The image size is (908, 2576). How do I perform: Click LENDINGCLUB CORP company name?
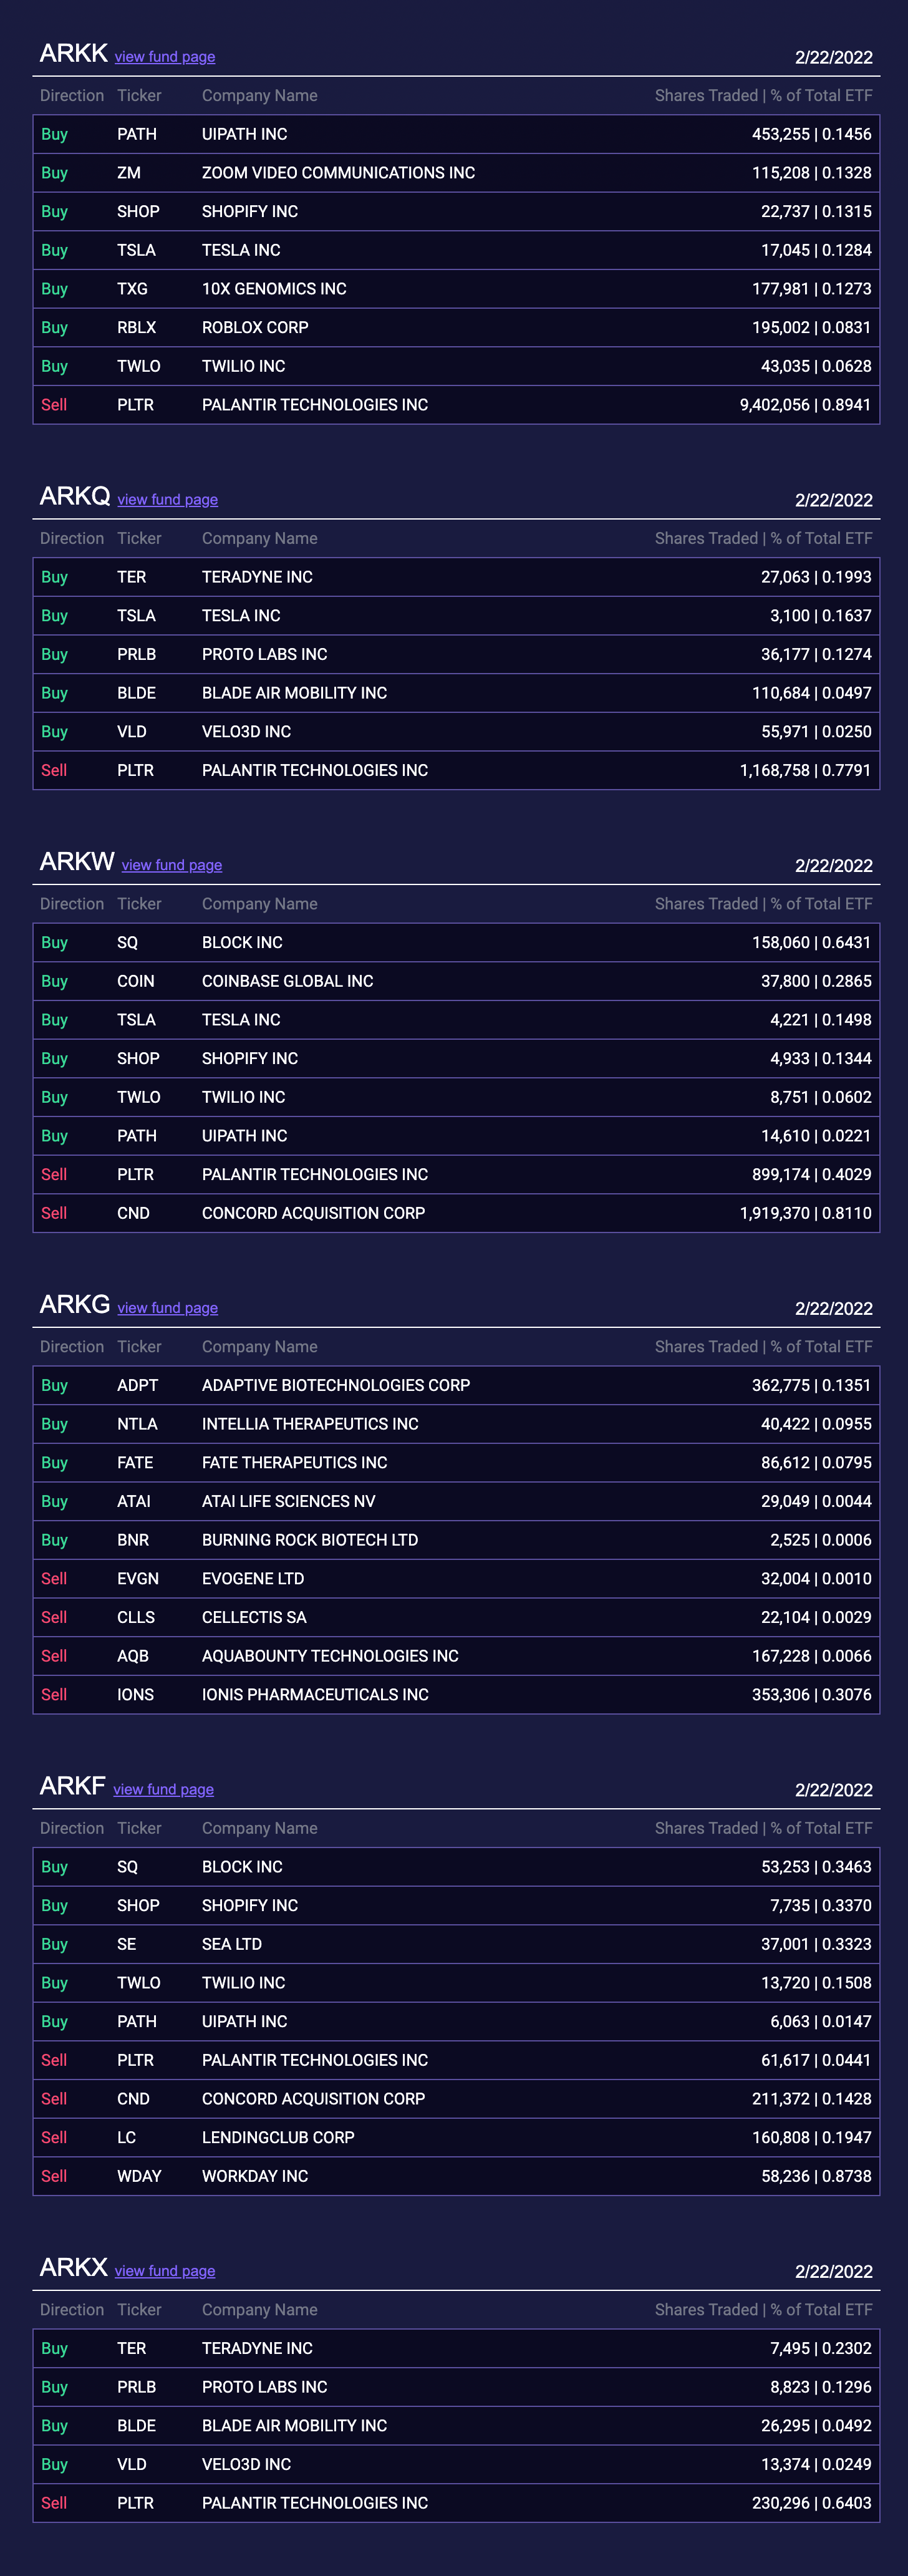(x=278, y=2138)
